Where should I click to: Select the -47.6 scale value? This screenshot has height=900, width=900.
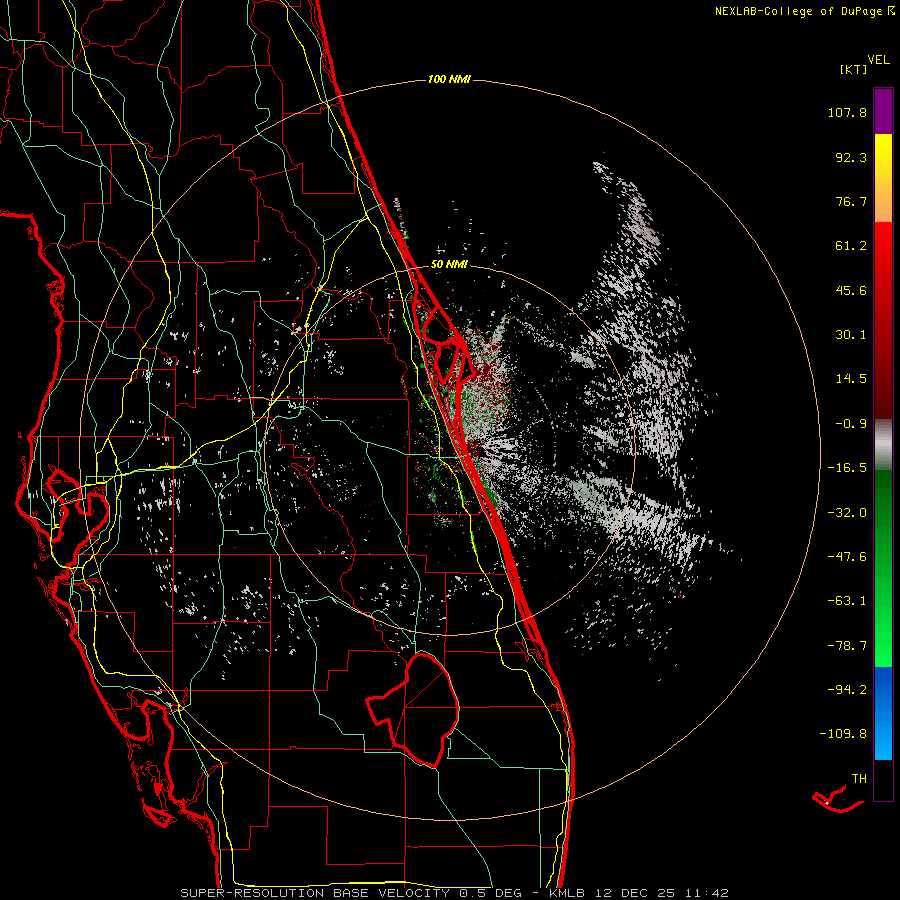pyautogui.click(x=847, y=557)
